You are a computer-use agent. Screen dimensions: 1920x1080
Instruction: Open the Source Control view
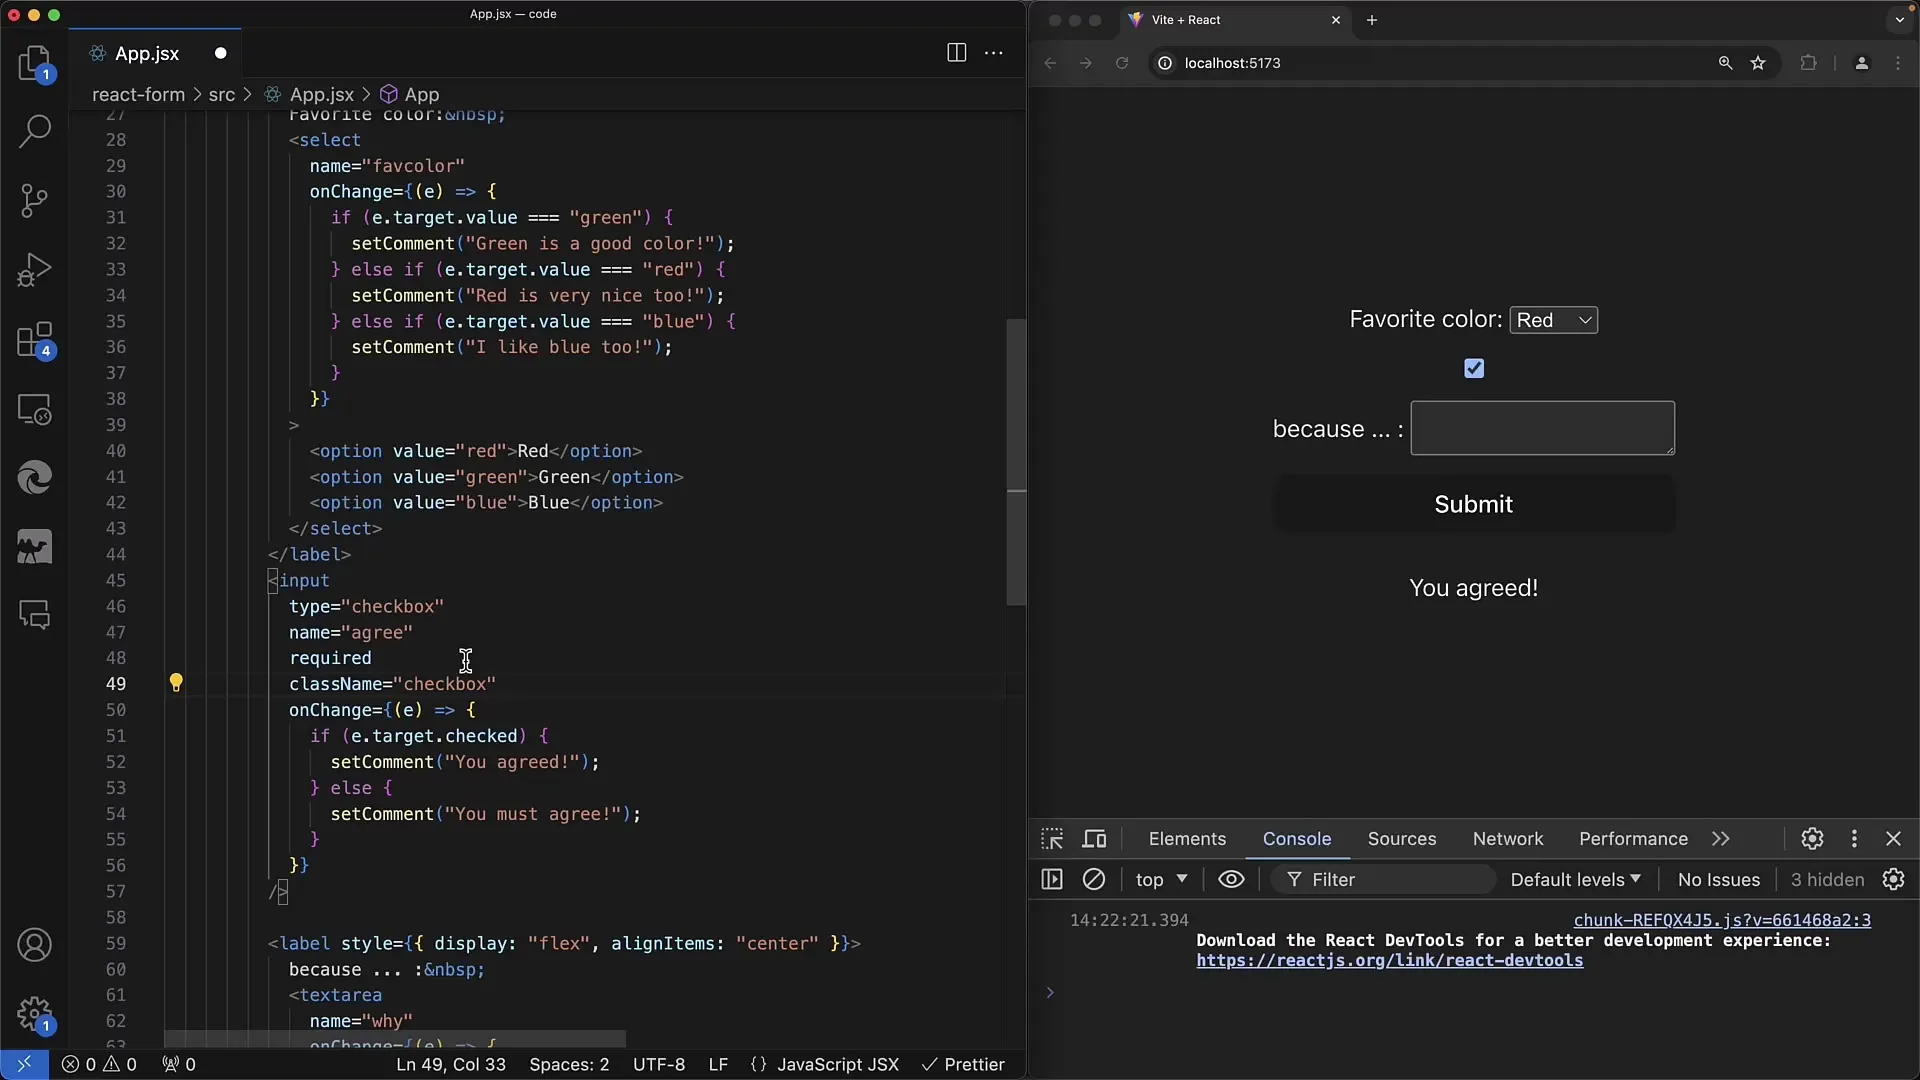pos(35,200)
